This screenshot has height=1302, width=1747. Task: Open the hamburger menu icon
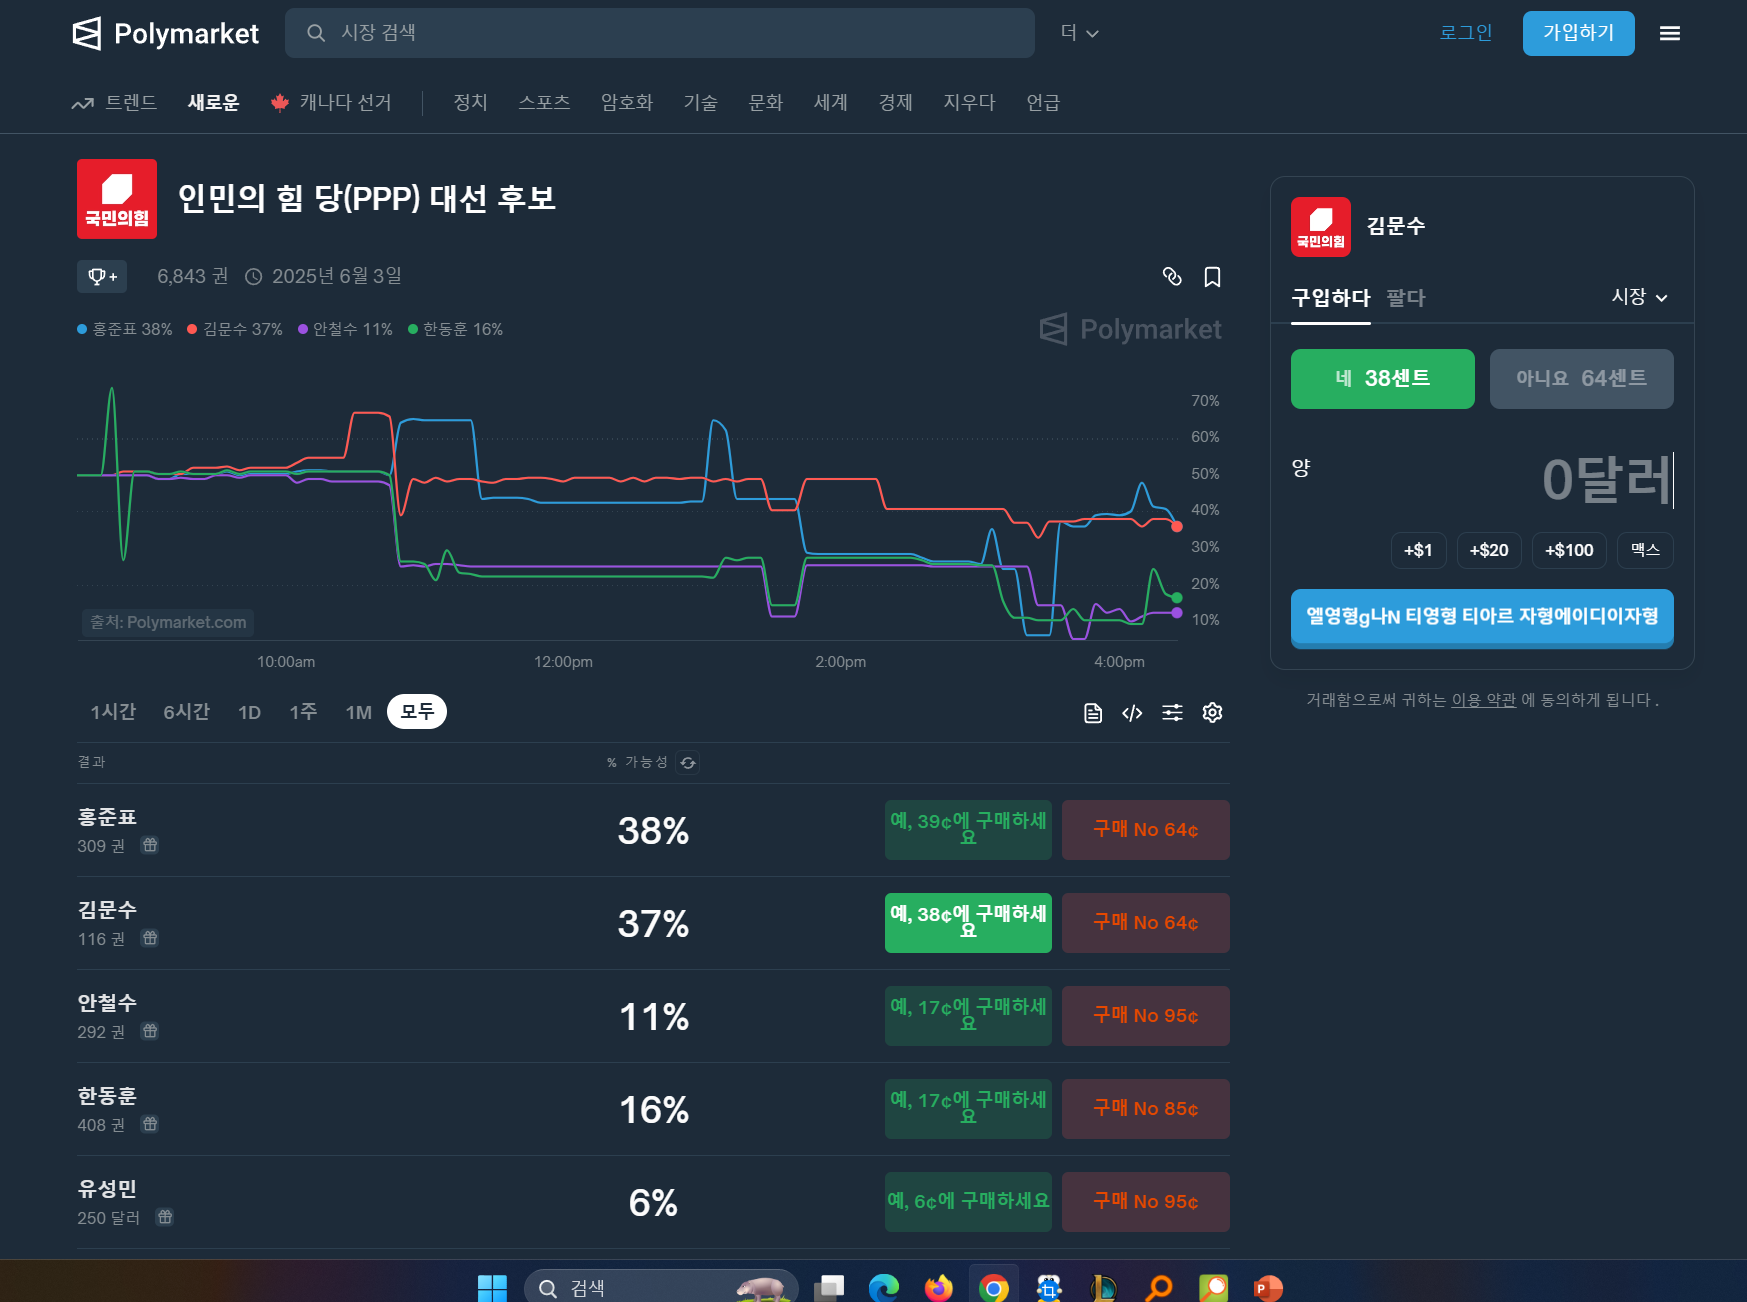pos(1670,33)
